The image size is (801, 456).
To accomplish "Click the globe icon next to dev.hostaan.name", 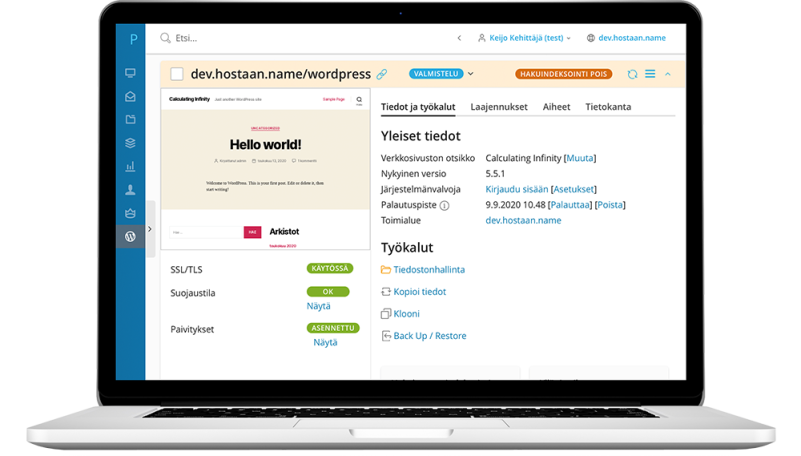I will click(591, 38).
